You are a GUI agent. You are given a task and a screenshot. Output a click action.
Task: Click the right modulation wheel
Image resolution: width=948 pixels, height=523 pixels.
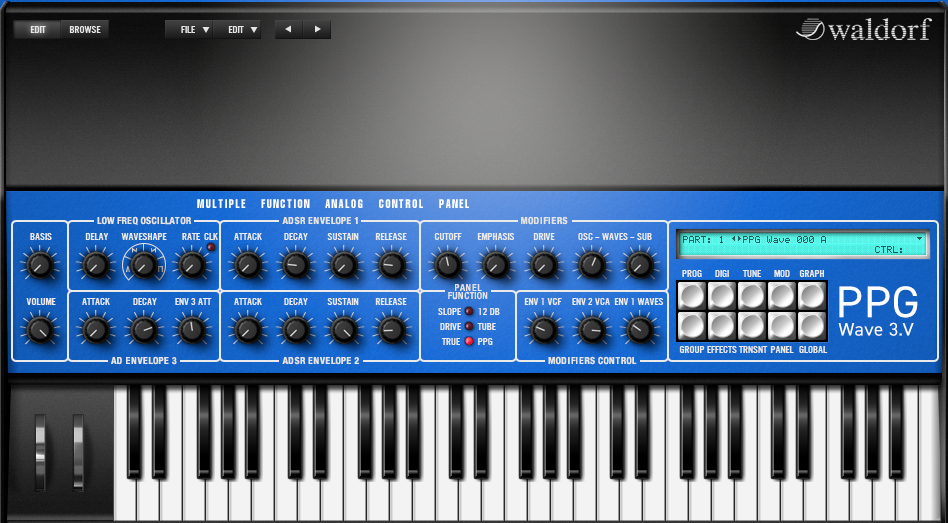(79, 451)
